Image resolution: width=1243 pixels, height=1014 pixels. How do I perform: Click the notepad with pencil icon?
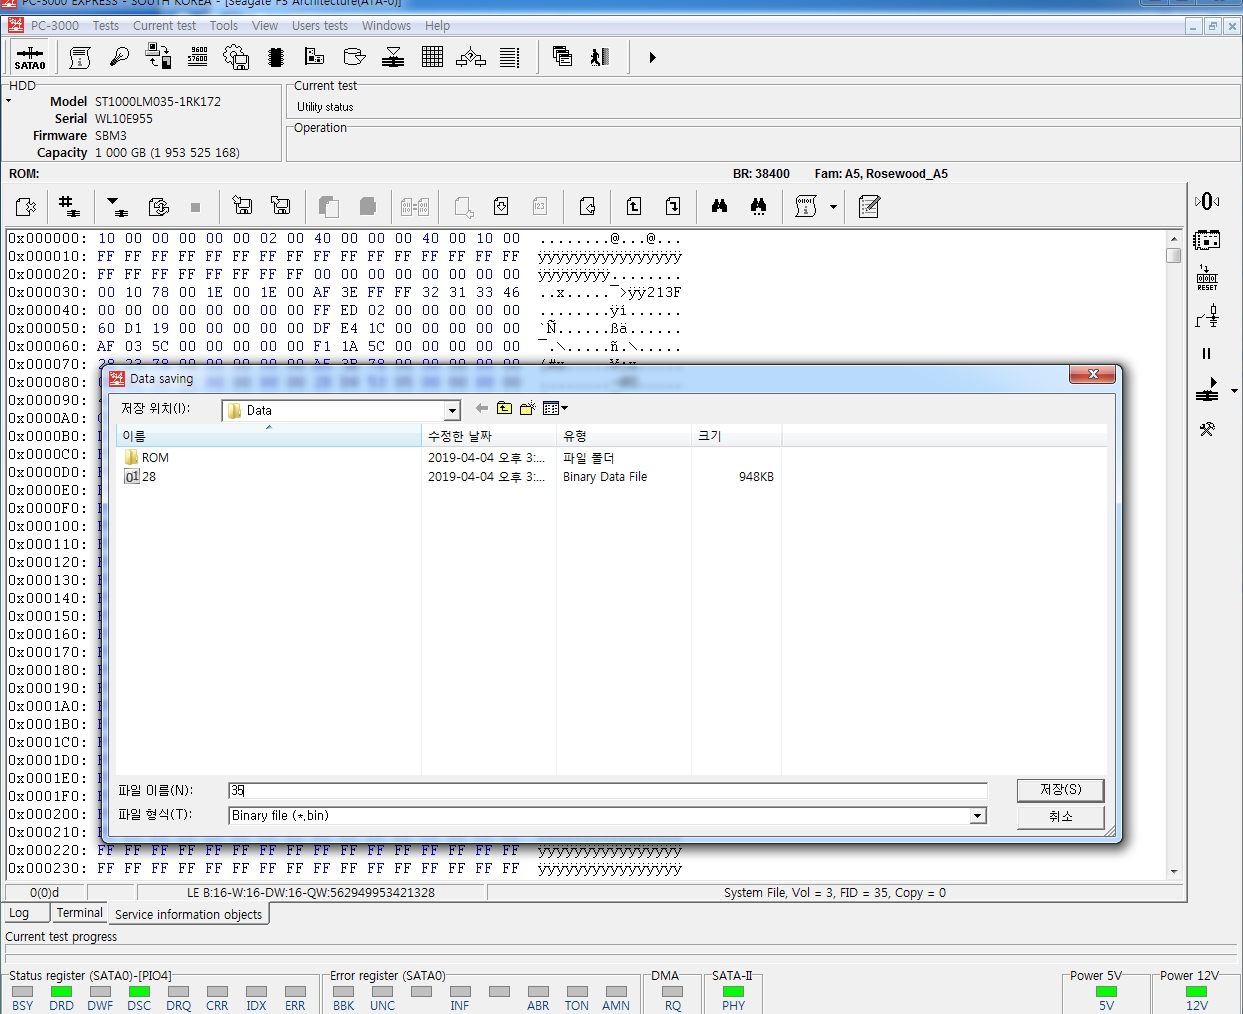point(869,206)
